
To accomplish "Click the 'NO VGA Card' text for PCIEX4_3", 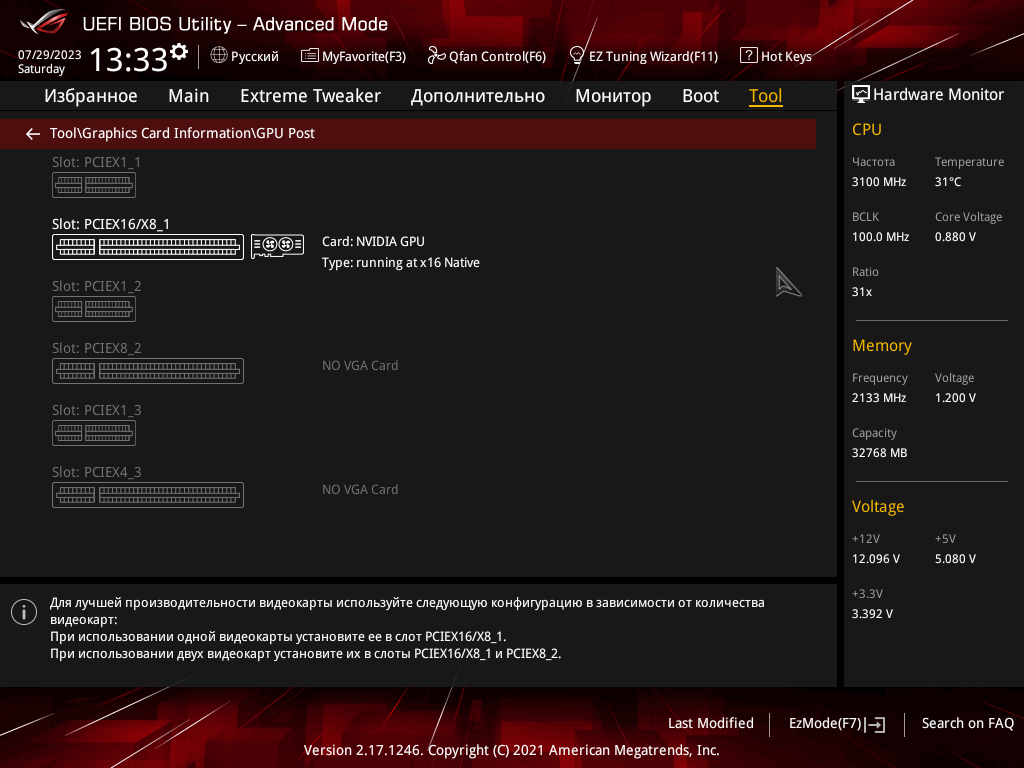I will (360, 490).
